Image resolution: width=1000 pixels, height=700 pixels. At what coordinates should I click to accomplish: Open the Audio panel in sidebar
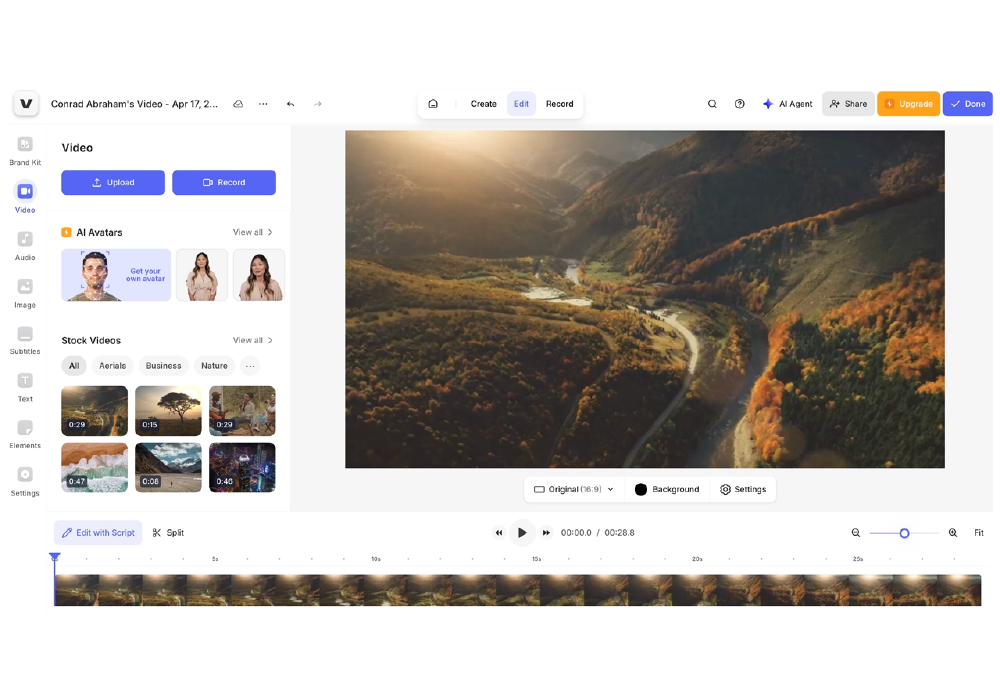25,244
